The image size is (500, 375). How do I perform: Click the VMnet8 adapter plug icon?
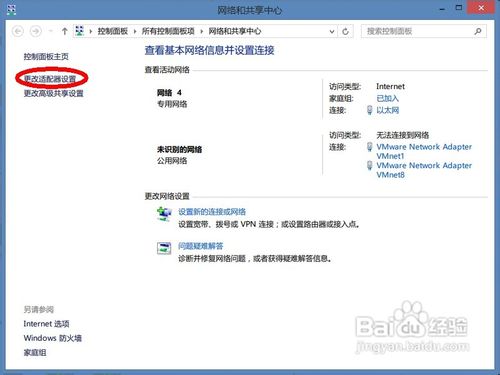(369, 165)
